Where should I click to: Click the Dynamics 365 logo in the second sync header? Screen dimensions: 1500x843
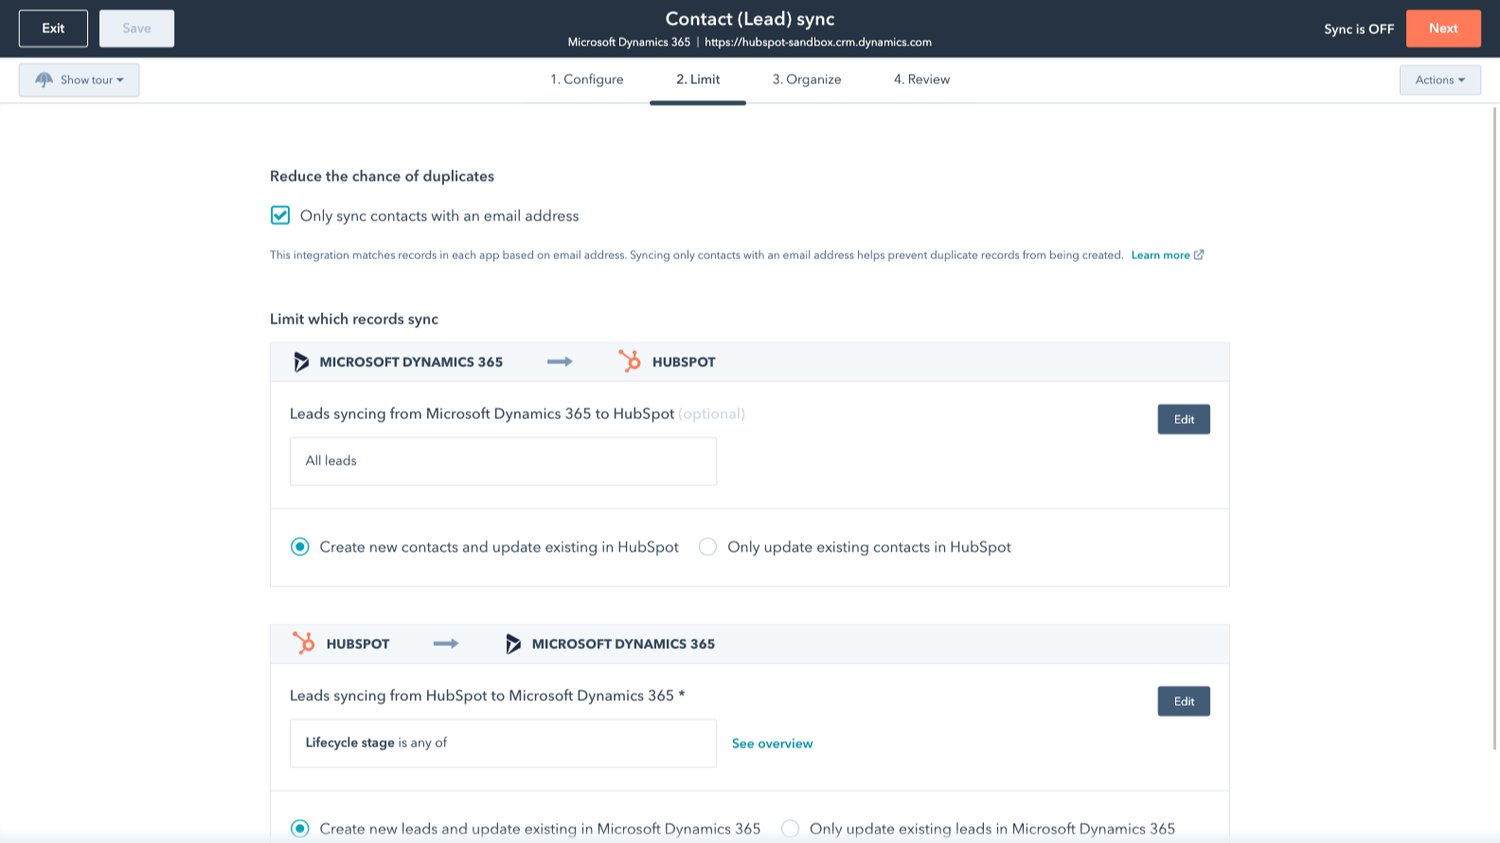coord(515,643)
